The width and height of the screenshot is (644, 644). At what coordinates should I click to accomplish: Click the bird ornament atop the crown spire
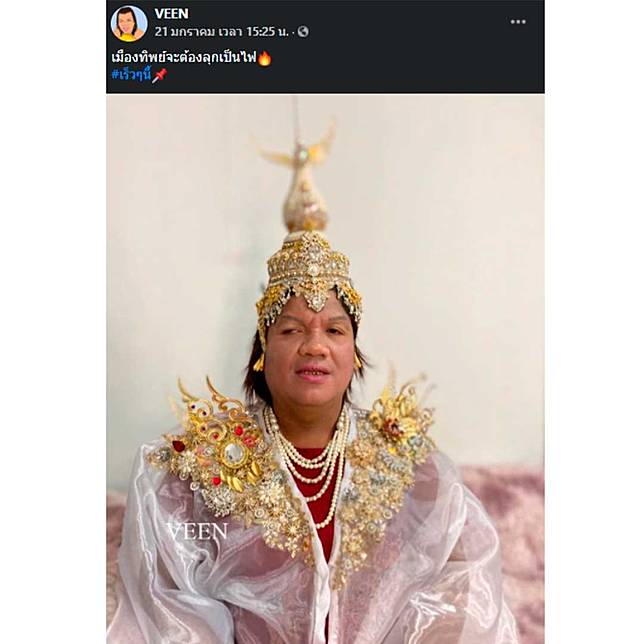(299, 152)
